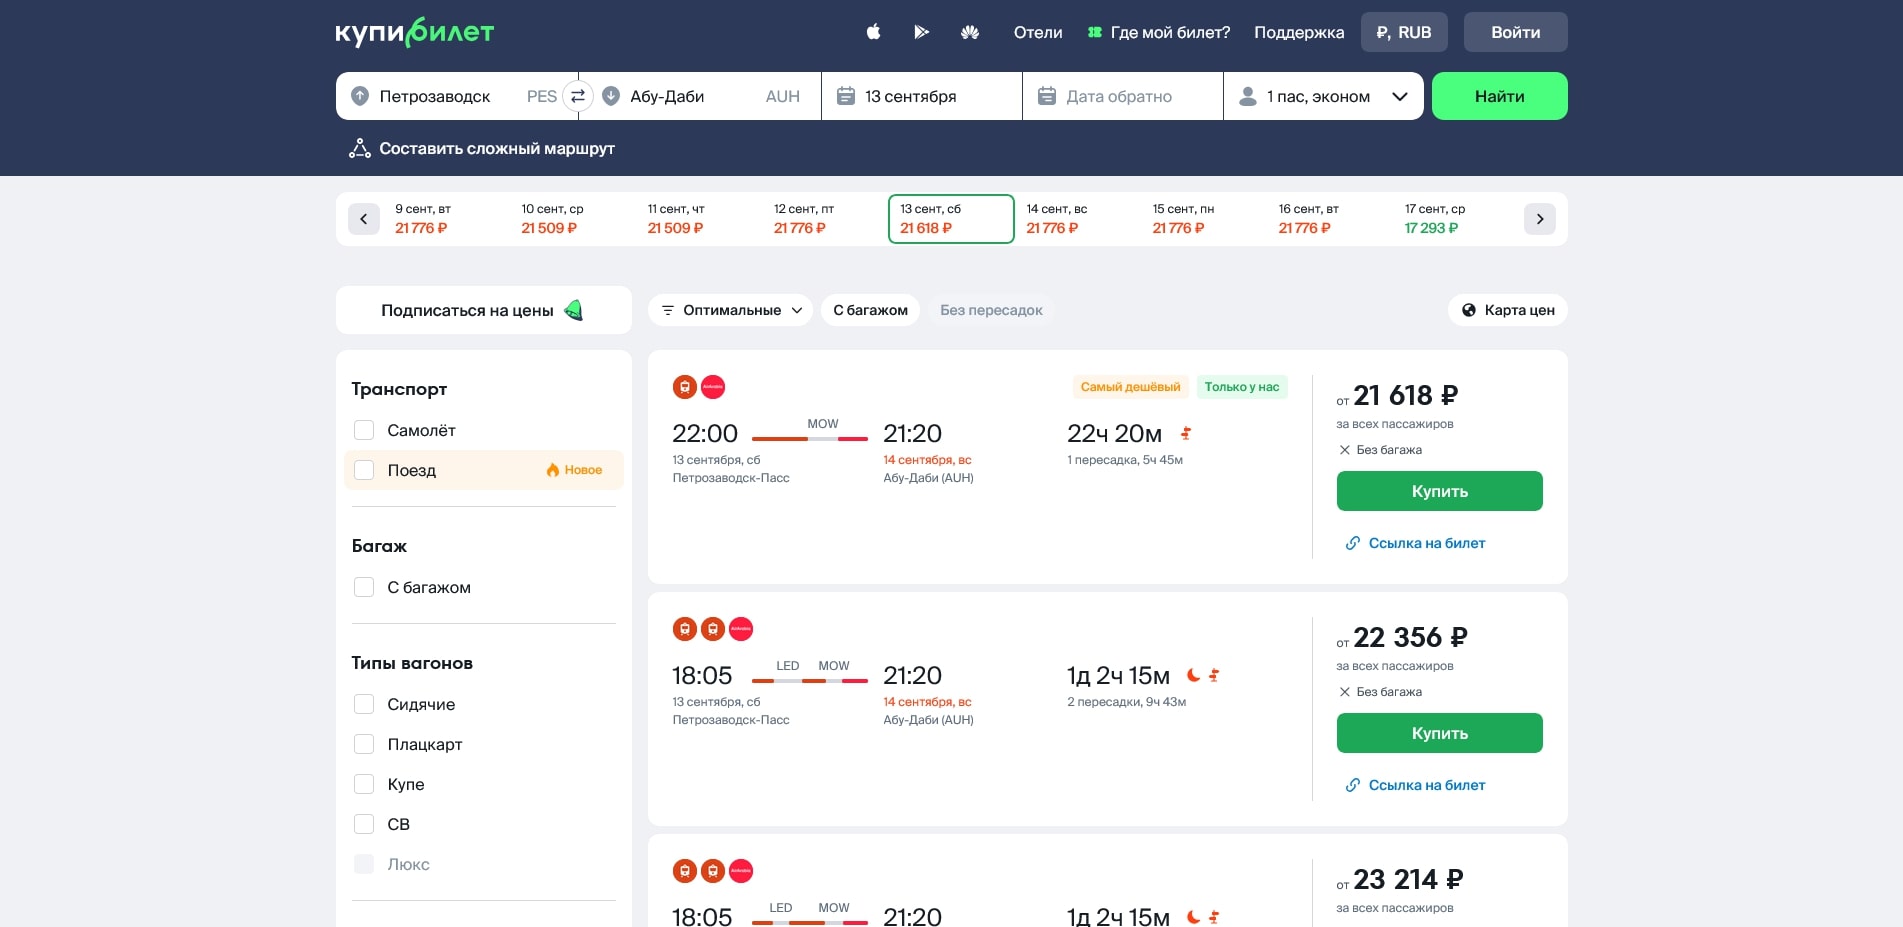The width and height of the screenshot is (1903, 927).
Task: Open the Оптимальные sorting dropdown
Action: coord(731,310)
